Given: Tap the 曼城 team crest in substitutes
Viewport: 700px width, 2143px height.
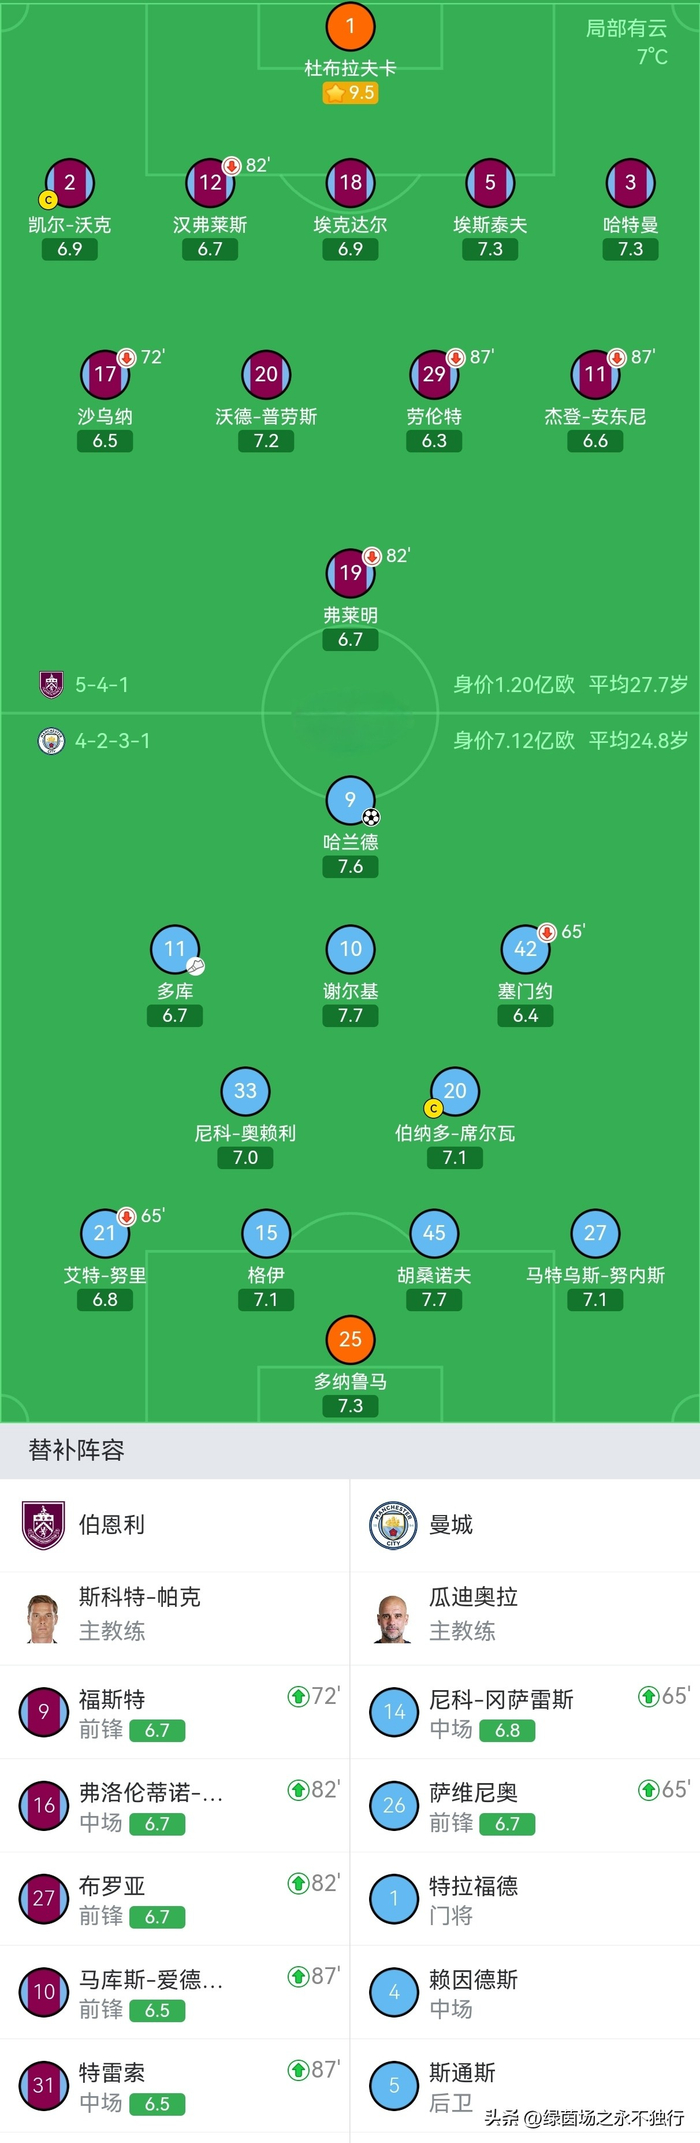Looking at the screenshot, I should pos(393,1525).
